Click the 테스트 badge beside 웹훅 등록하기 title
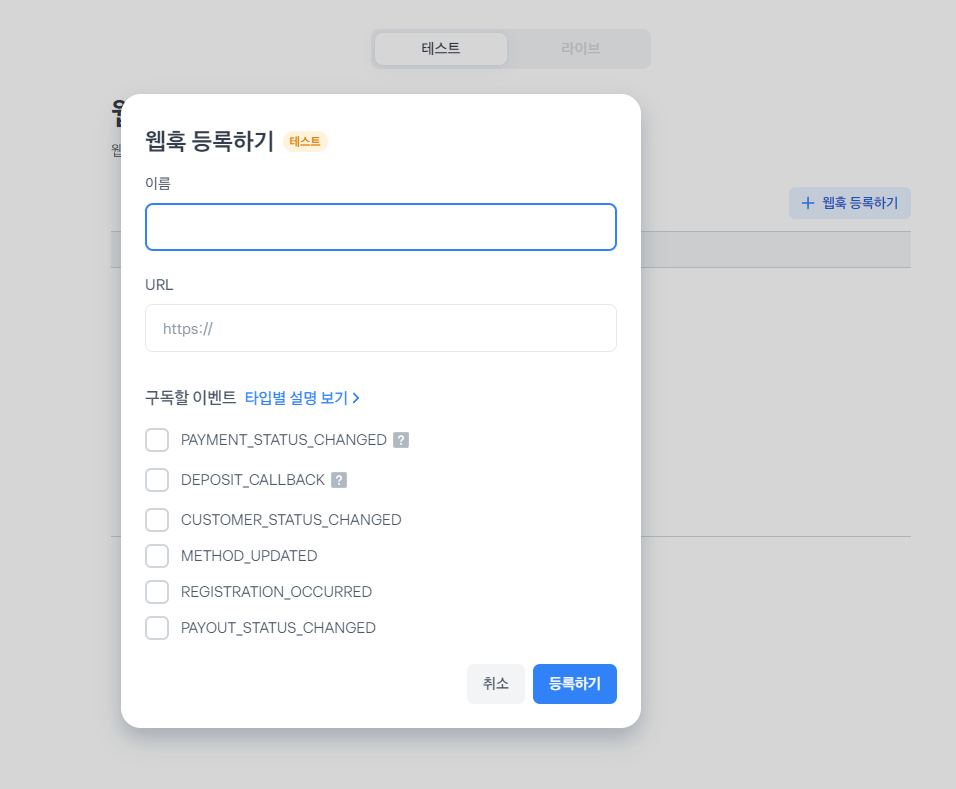956x789 pixels. (x=304, y=141)
